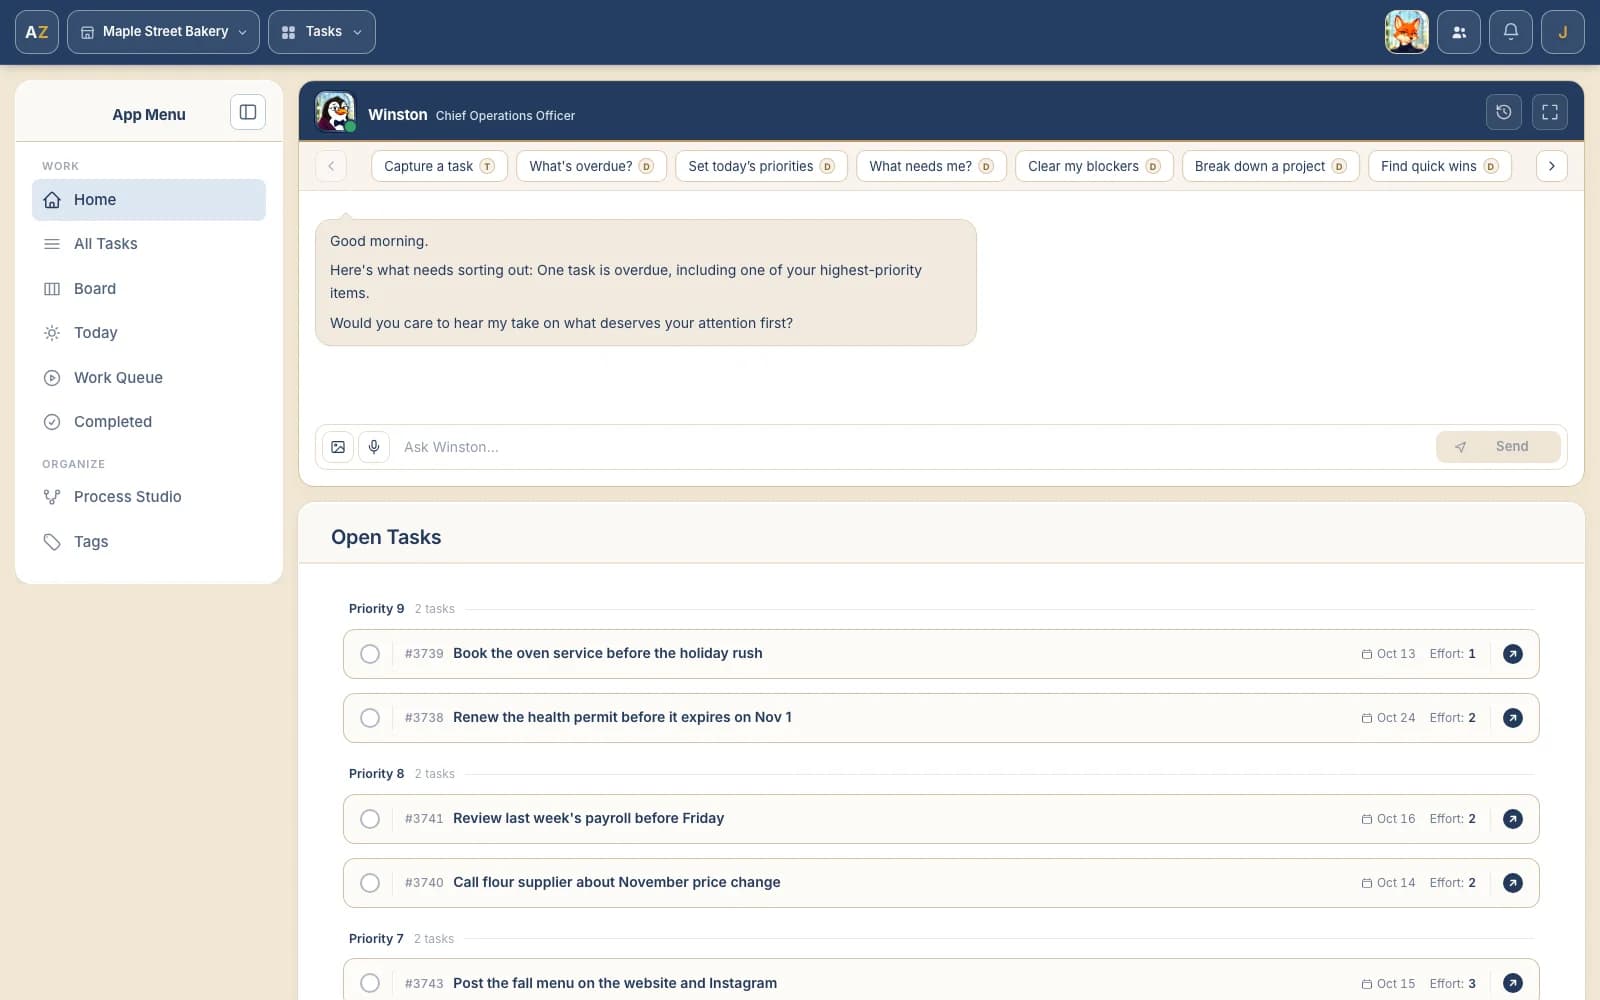Collapse the App Menu sidebar
The width and height of the screenshot is (1600, 1000).
(248, 112)
